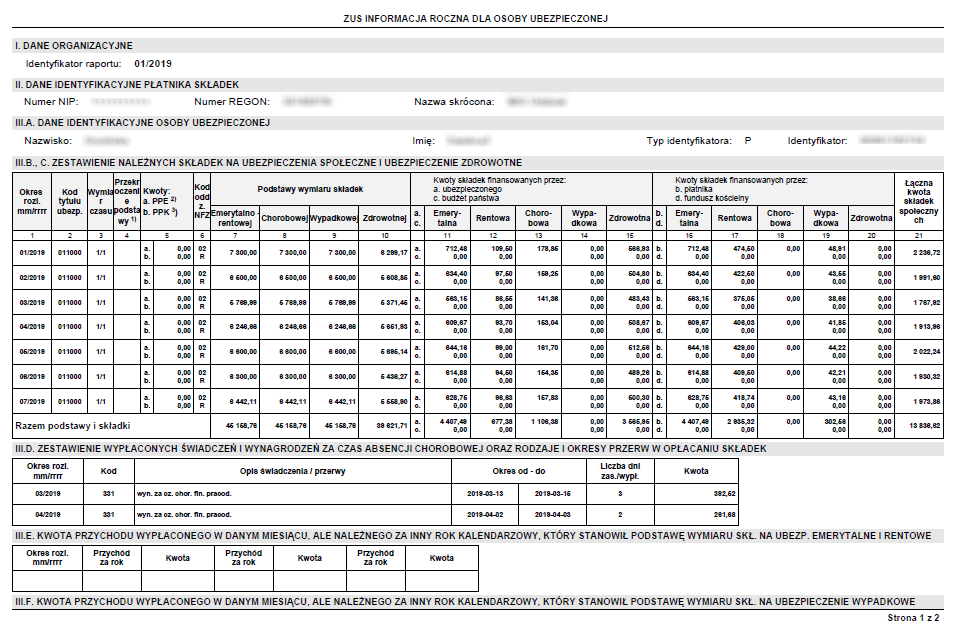The height and width of the screenshot is (626, 955).
Task: Select the Numer NIP label
Action: [51, 102]
